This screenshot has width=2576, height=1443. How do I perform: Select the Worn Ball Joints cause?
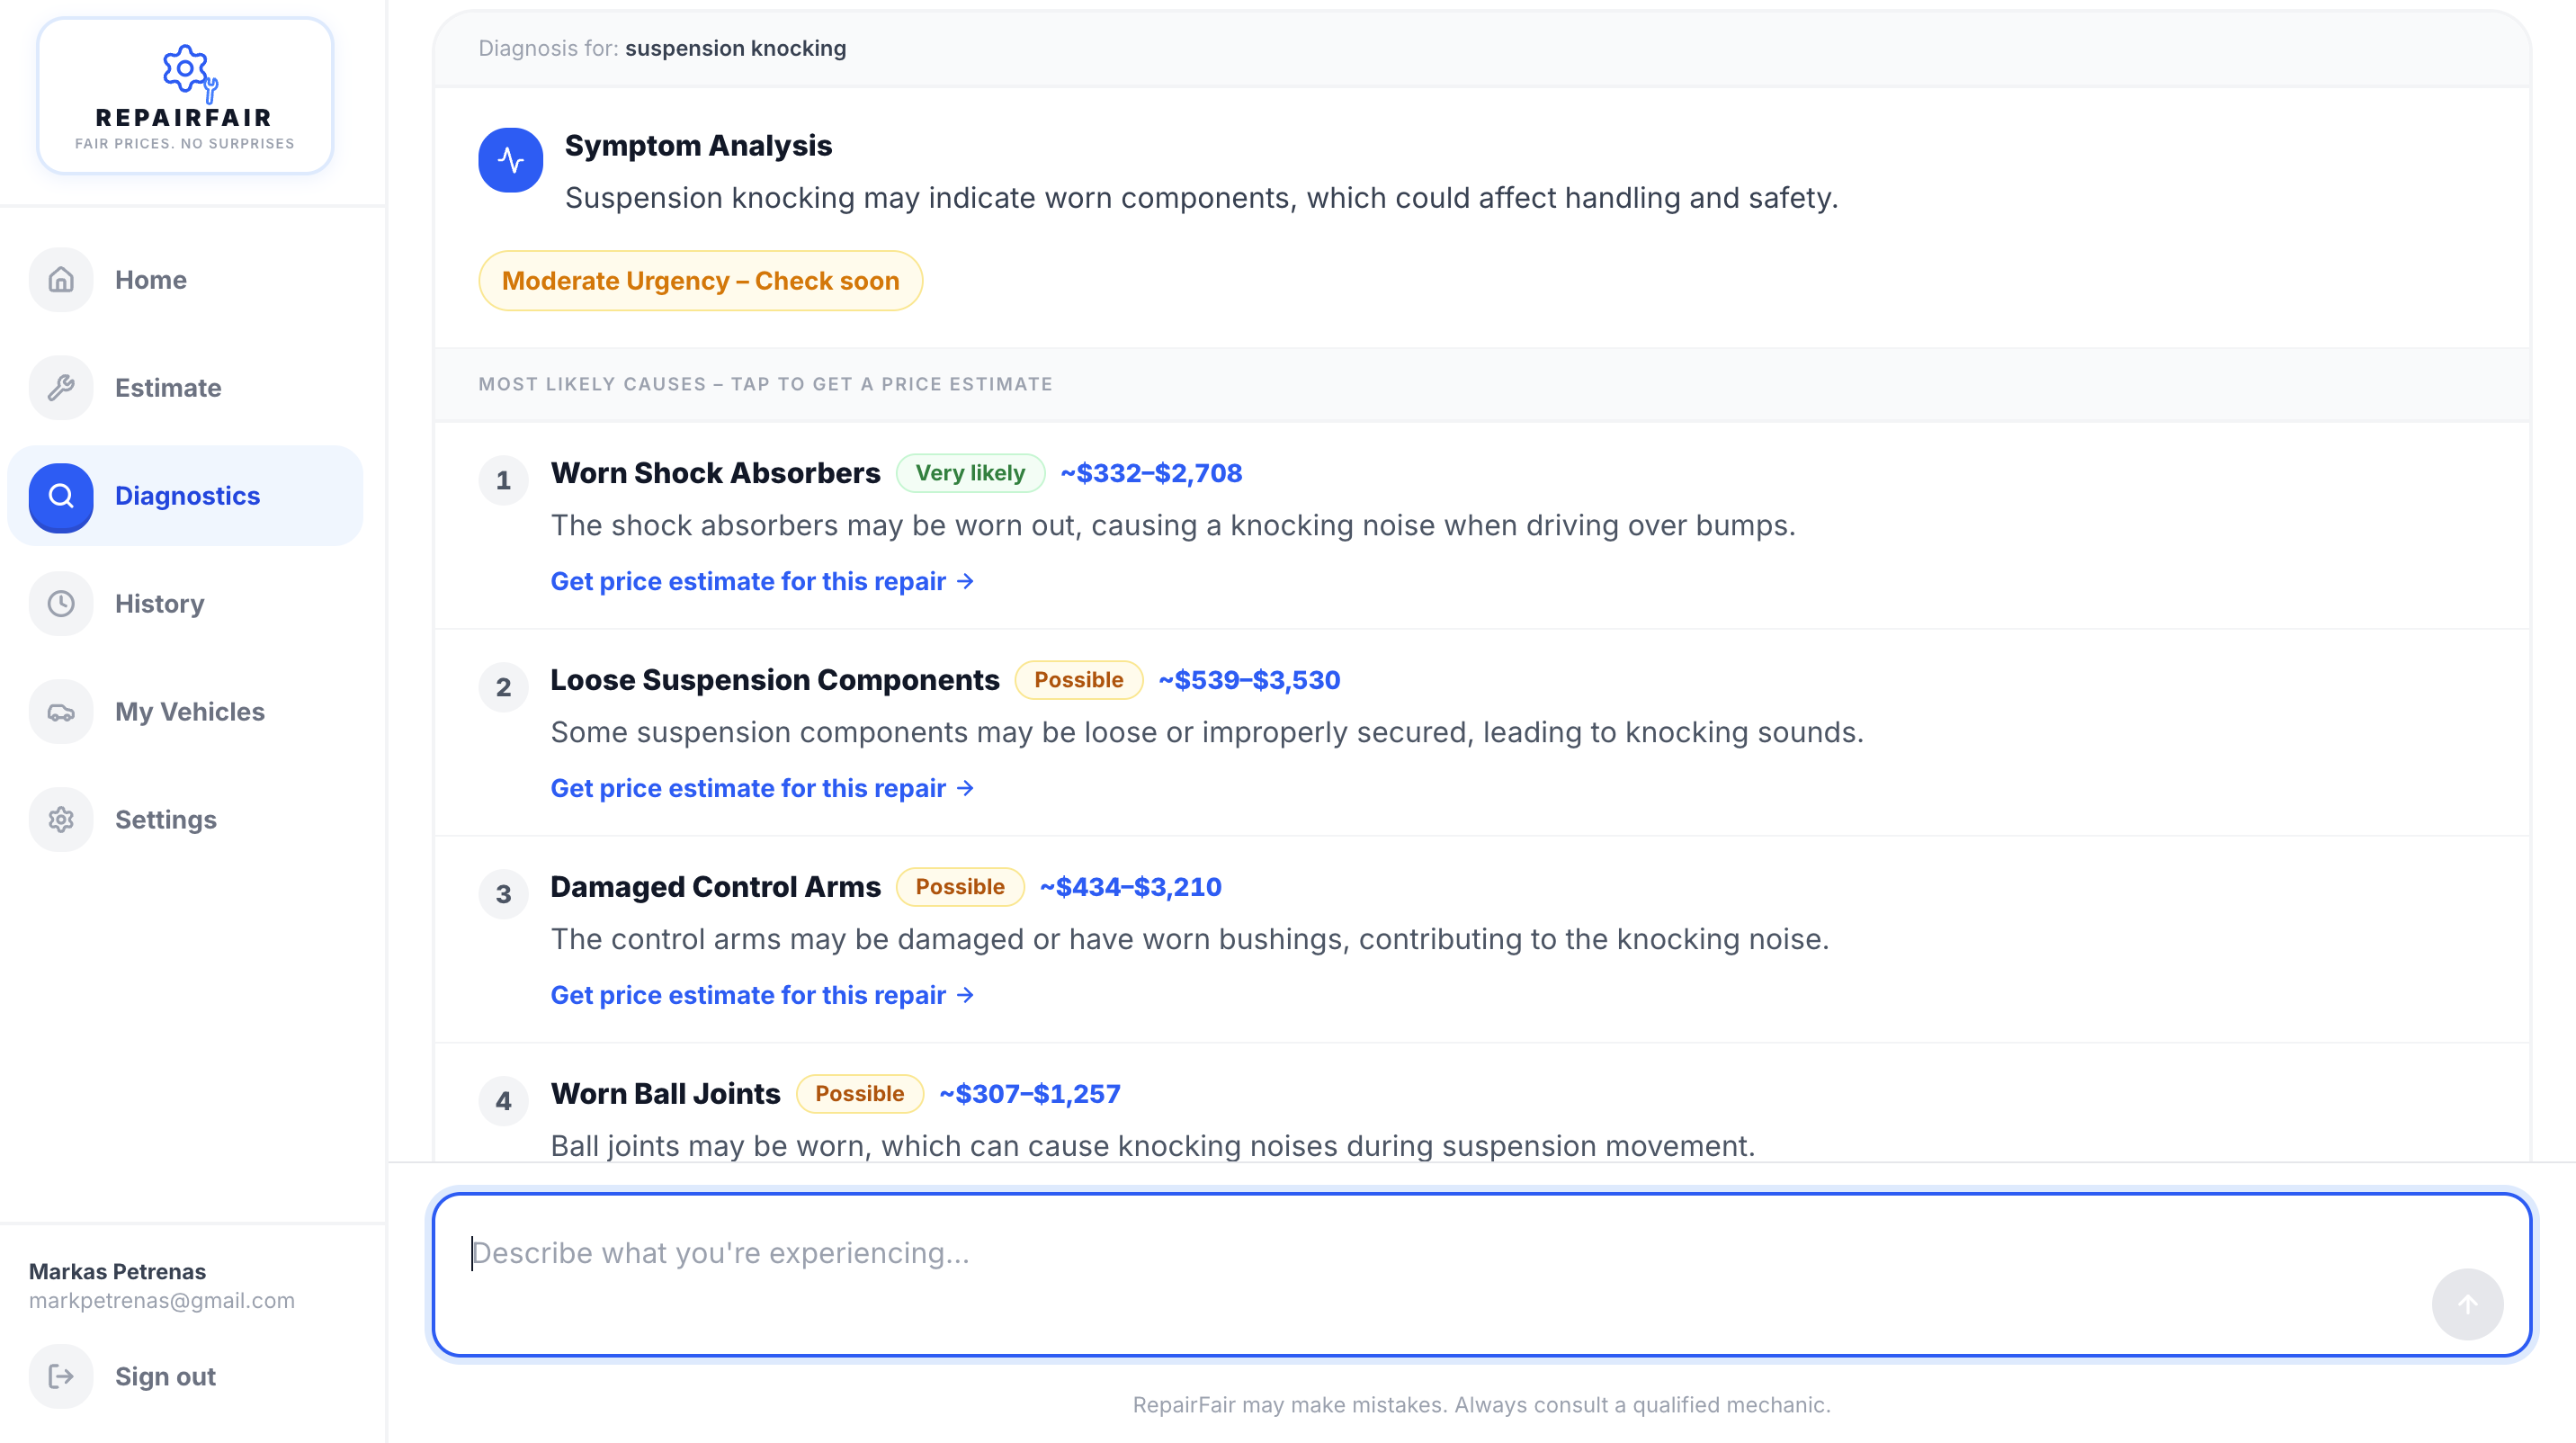[665, 1094]
